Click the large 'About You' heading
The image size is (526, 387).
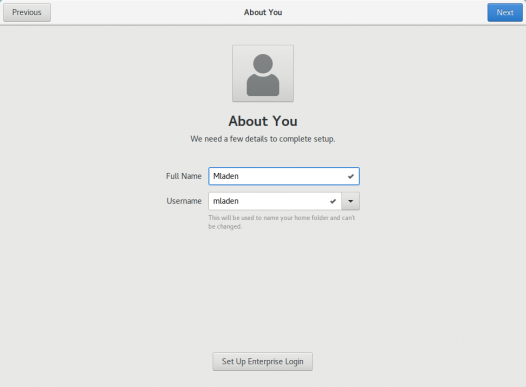263,121
